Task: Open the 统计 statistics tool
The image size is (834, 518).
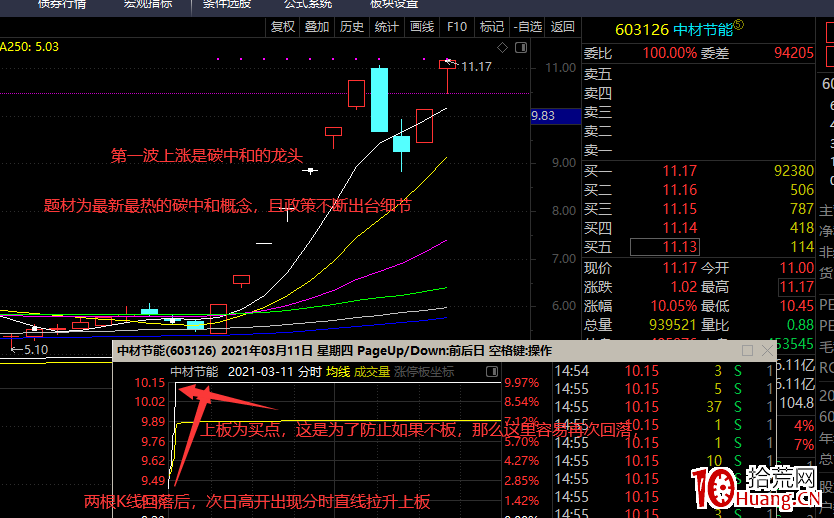Action: (x=386, y=27)
